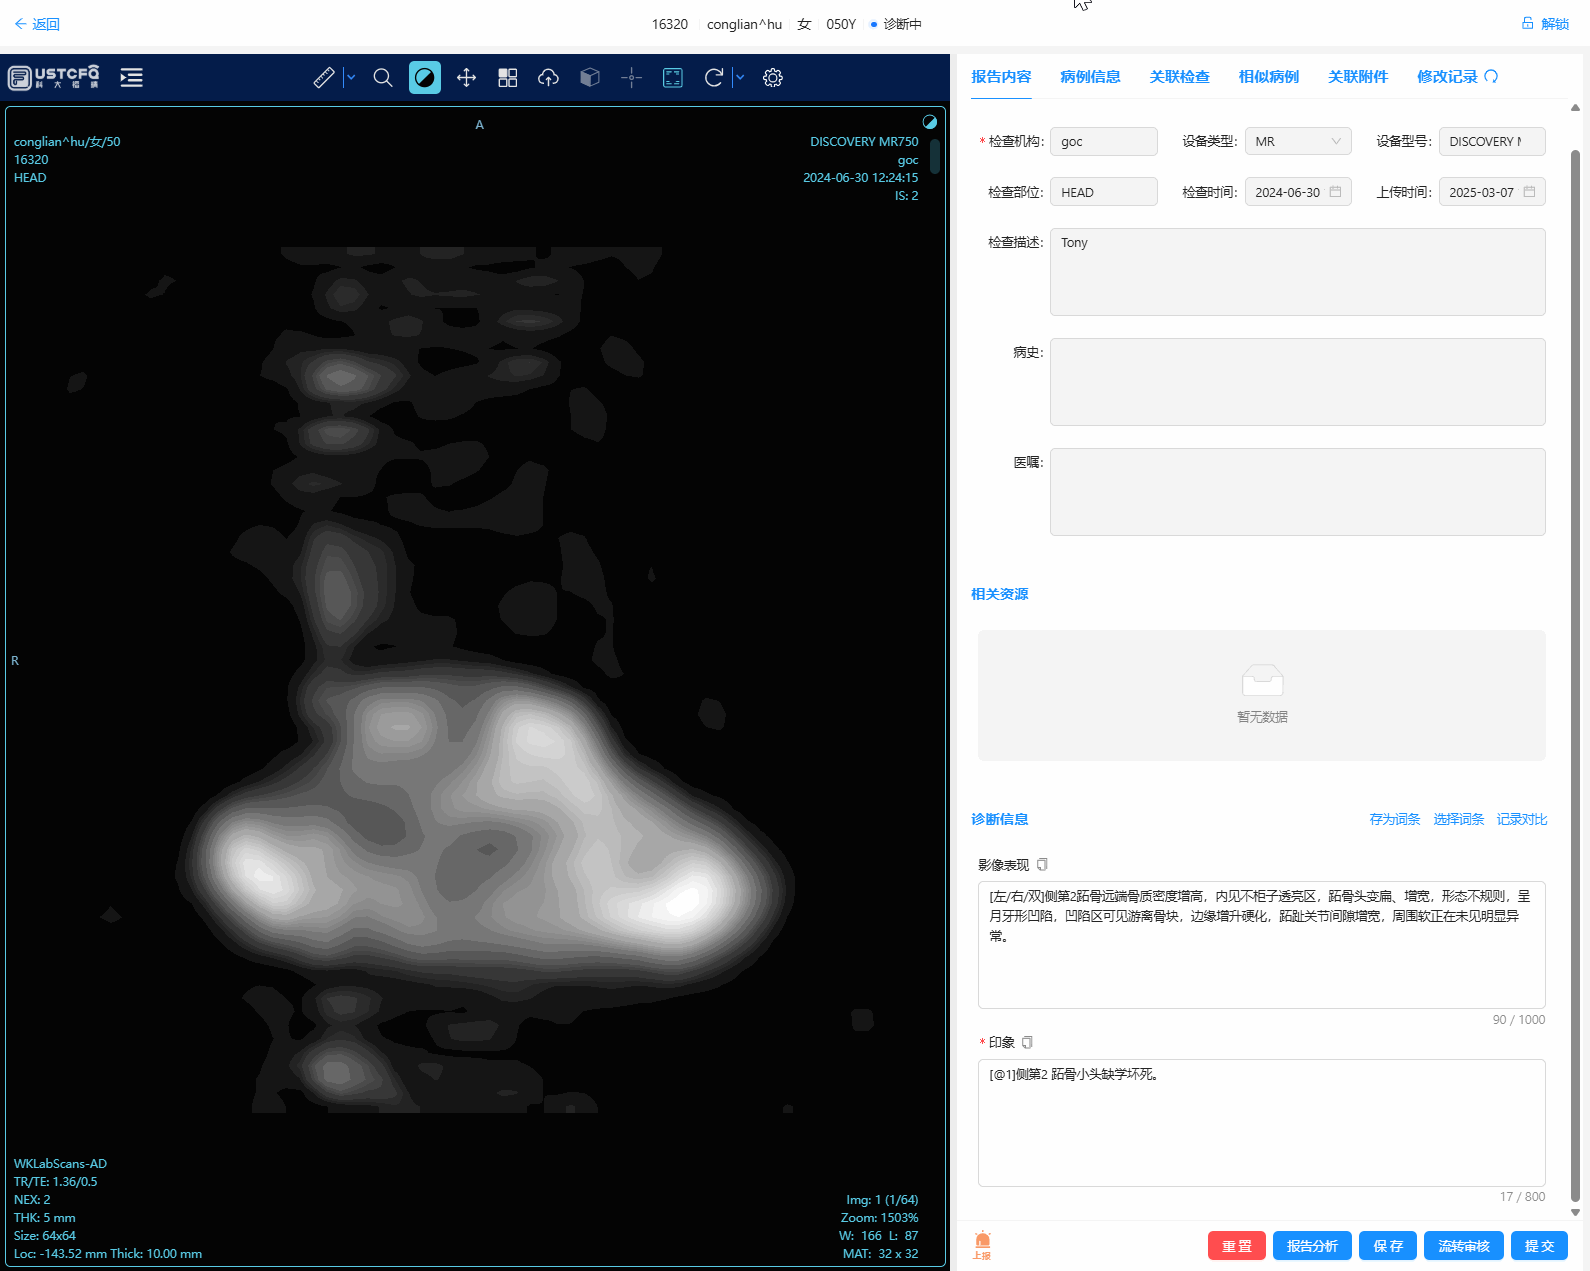Click the 印象 impression textarea
The height and width of the screenshot is (1271, 1590).
pyautogui.click(x=1262, y=1123)
